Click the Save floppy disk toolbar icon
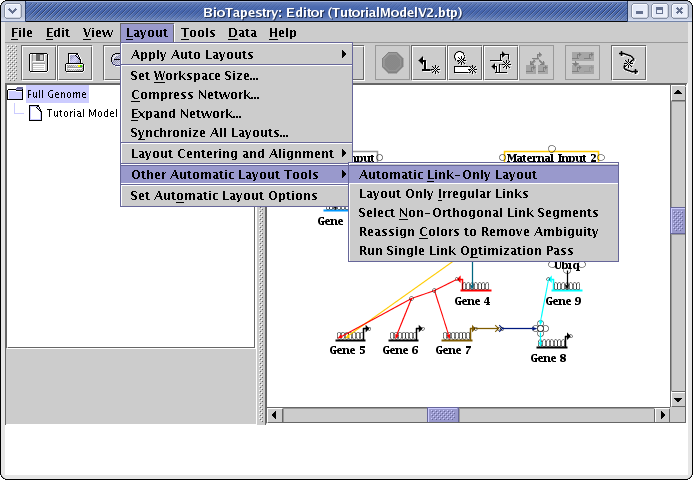The width and height of the screenshot is (693, 480). (40, 63)
